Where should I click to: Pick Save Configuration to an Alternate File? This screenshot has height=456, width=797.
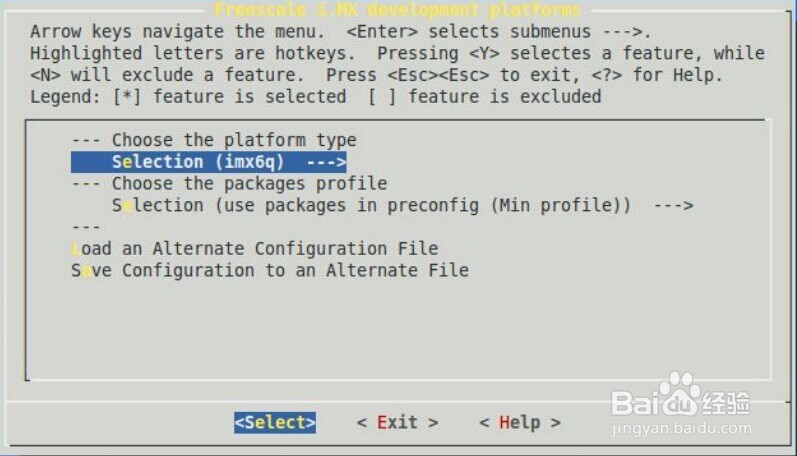click(x=270, y=270)
